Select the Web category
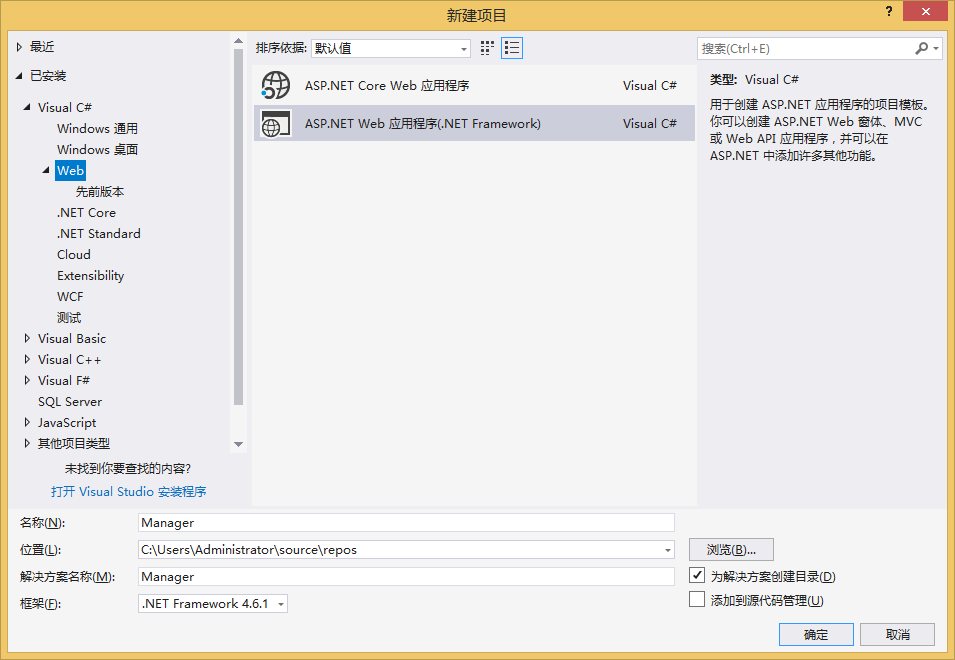The width and height of the screenshot is (955, 660). [x=70, y=170]
